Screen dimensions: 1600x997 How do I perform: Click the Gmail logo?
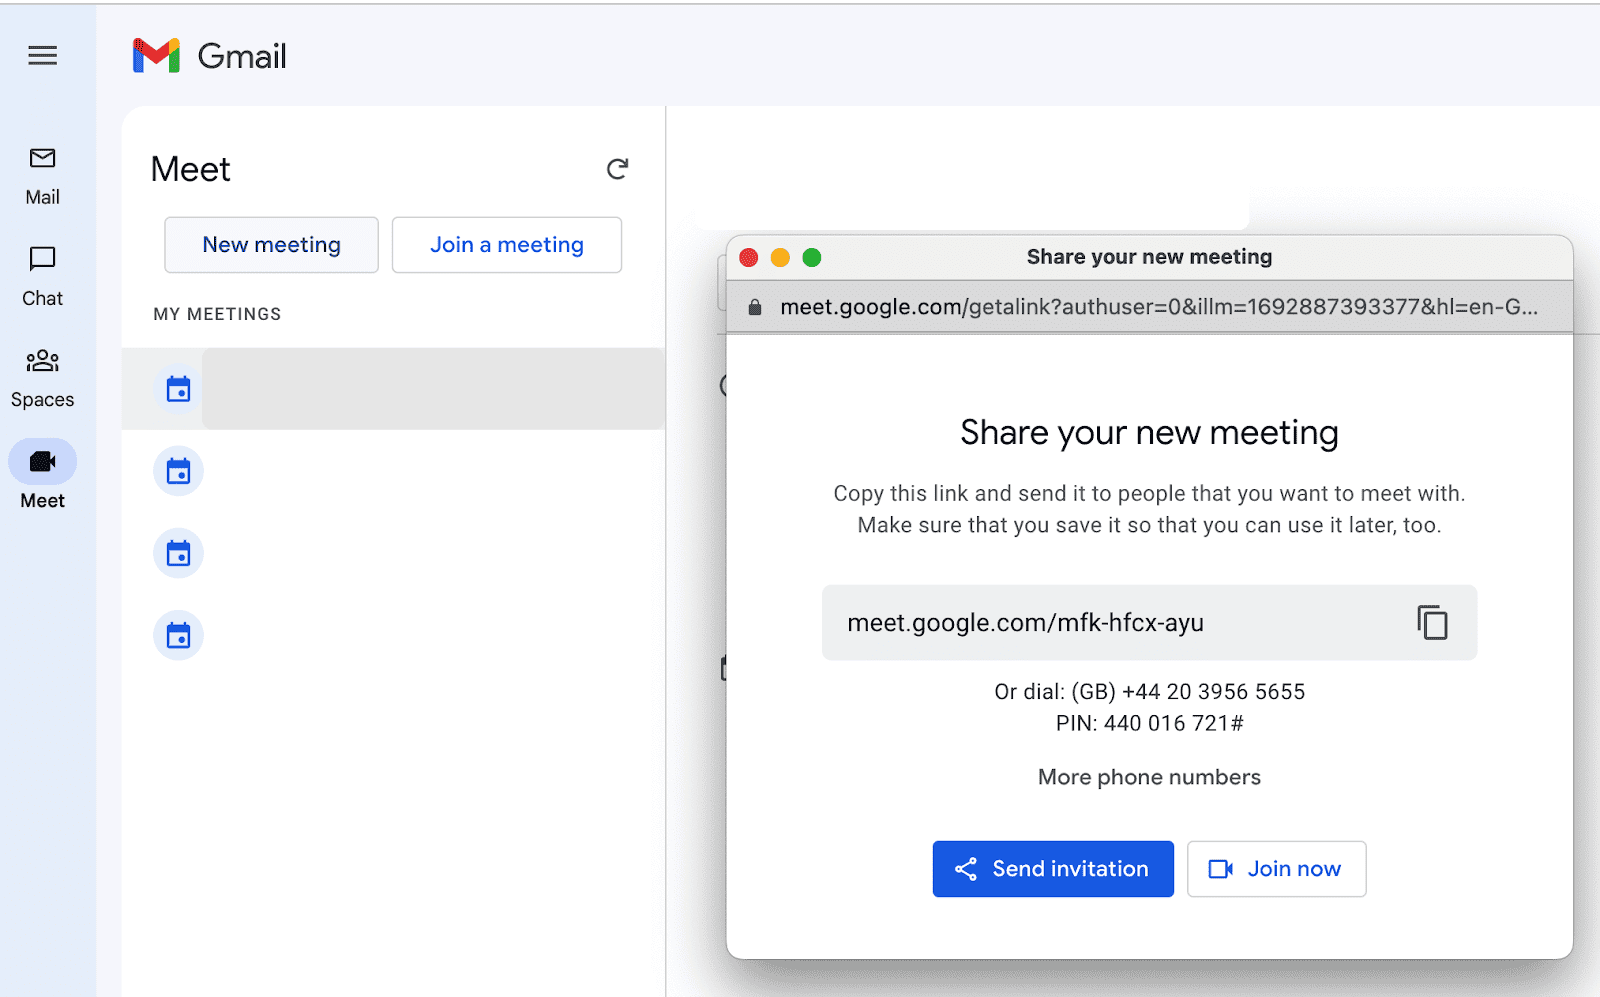pos(210,56)
